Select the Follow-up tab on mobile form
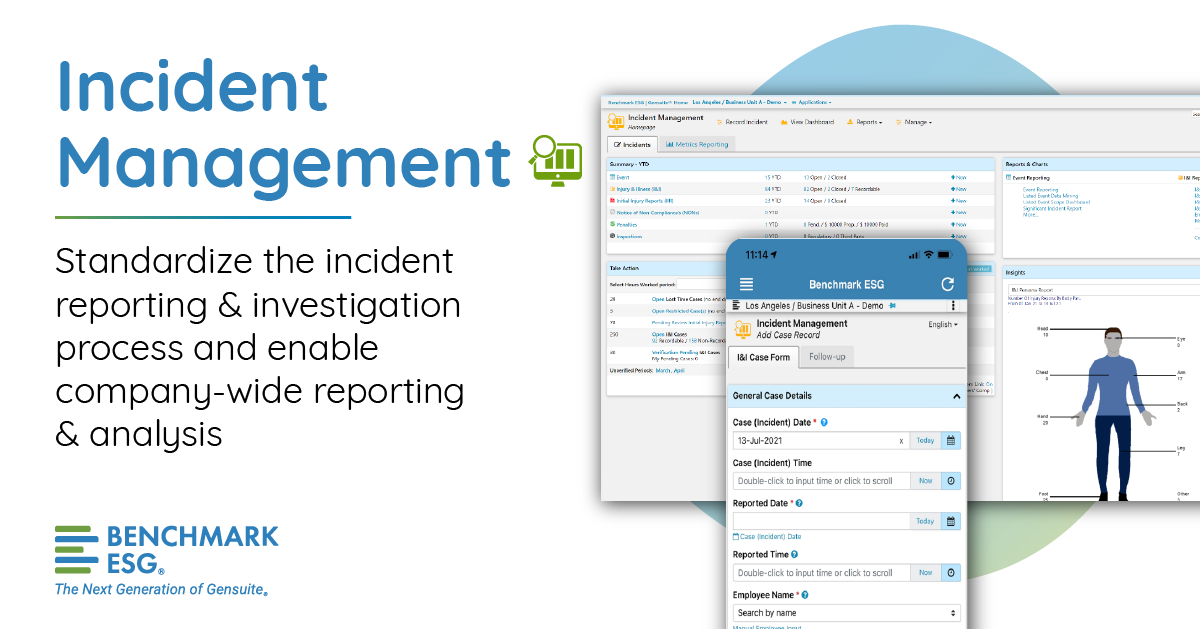 click(828, 356)
